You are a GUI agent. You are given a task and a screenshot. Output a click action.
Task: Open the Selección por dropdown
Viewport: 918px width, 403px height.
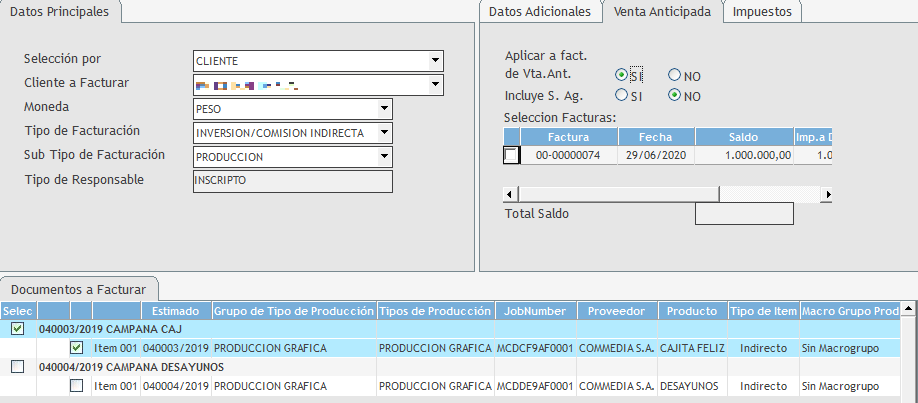435,61
